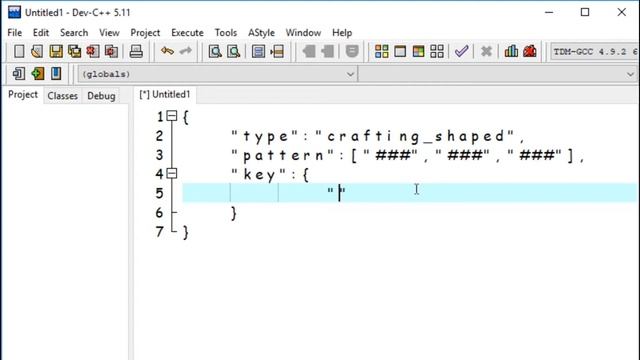Screen dimensions: 640x360
Task: Place cursor in highlighted line 5 of editor
Action: 409,193
